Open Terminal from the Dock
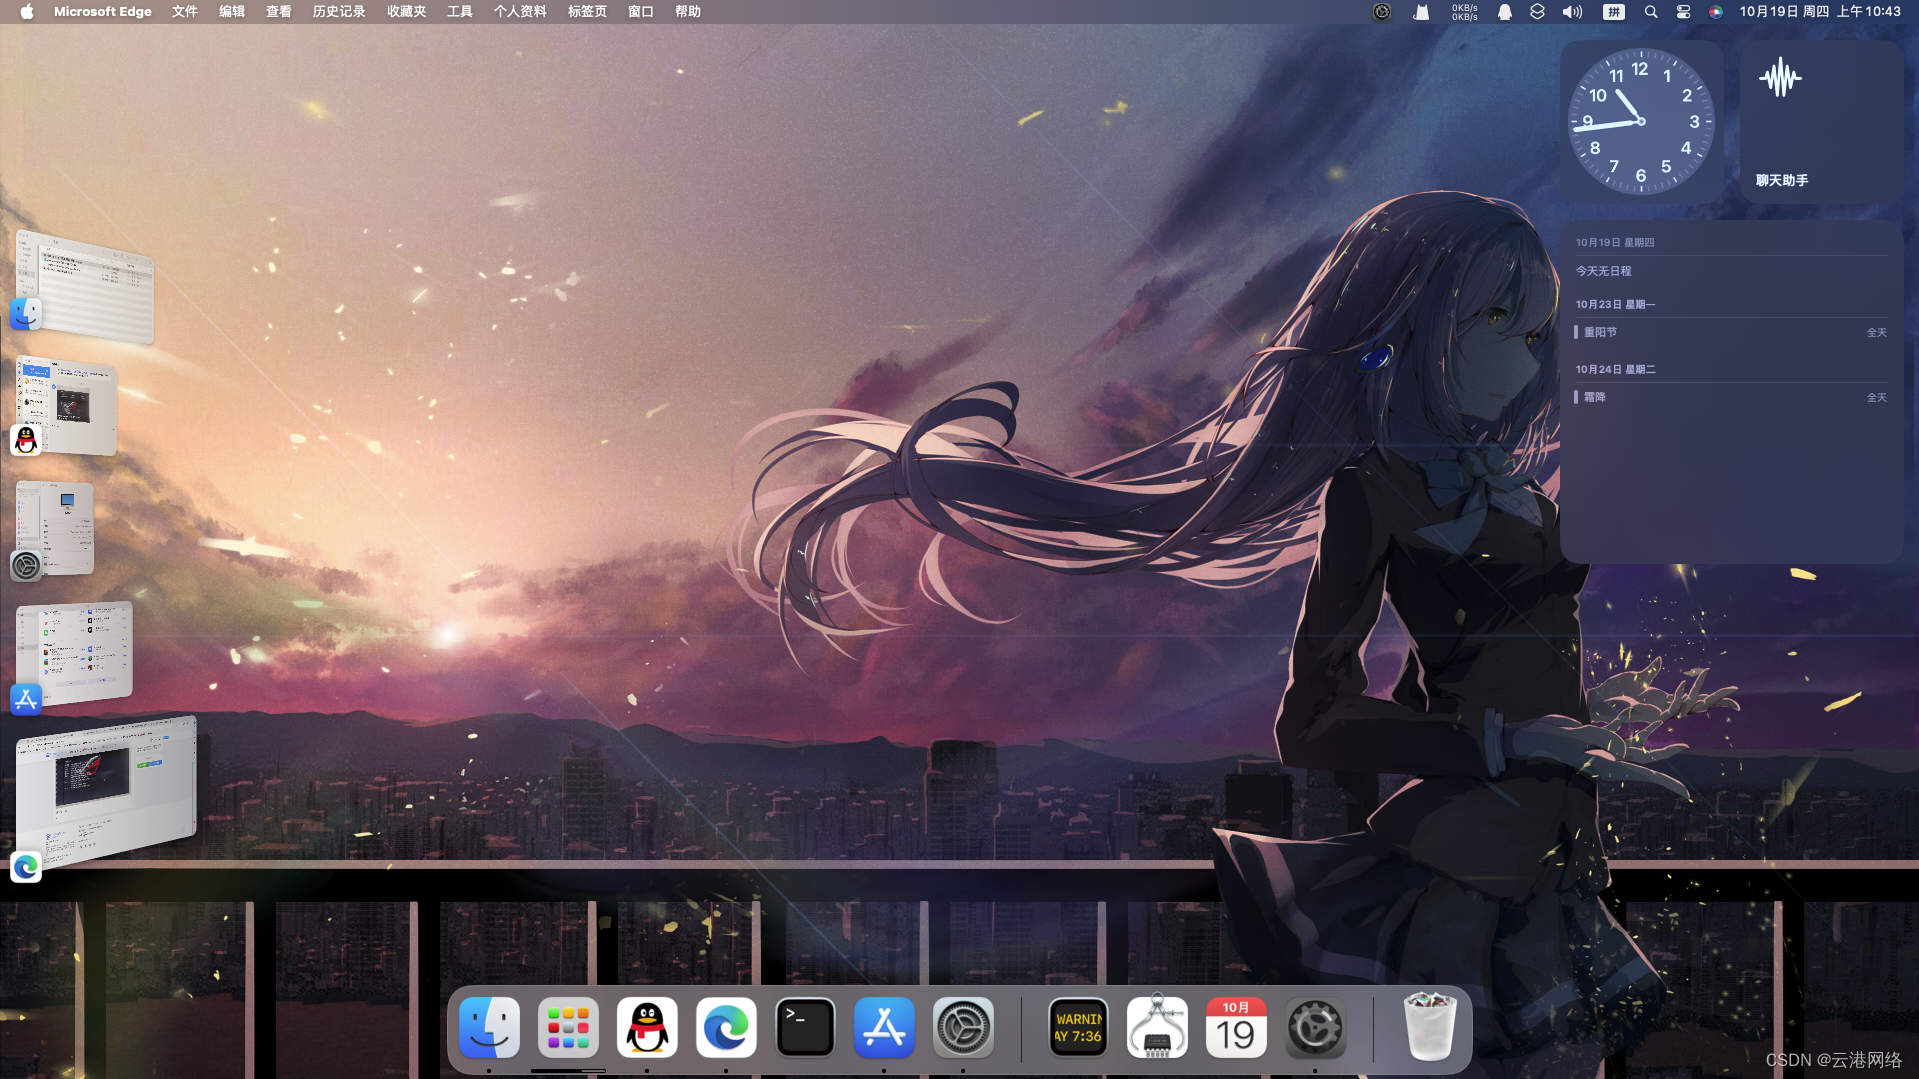1919x1079 pixels. 805,1027
